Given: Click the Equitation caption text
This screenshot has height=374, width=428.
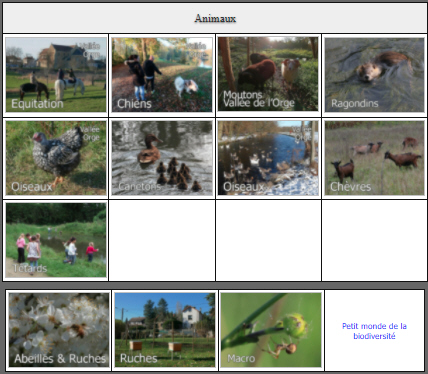Looking at the screenshot, I should [37, 104].
